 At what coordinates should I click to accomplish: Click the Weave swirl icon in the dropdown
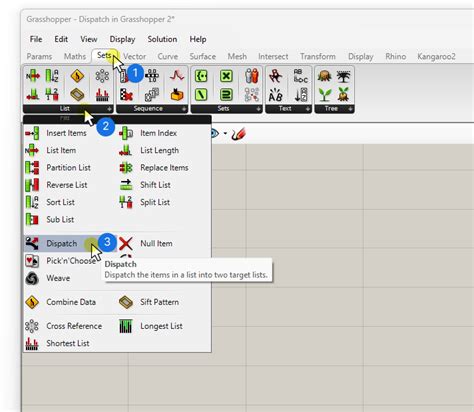coord(32,278)
